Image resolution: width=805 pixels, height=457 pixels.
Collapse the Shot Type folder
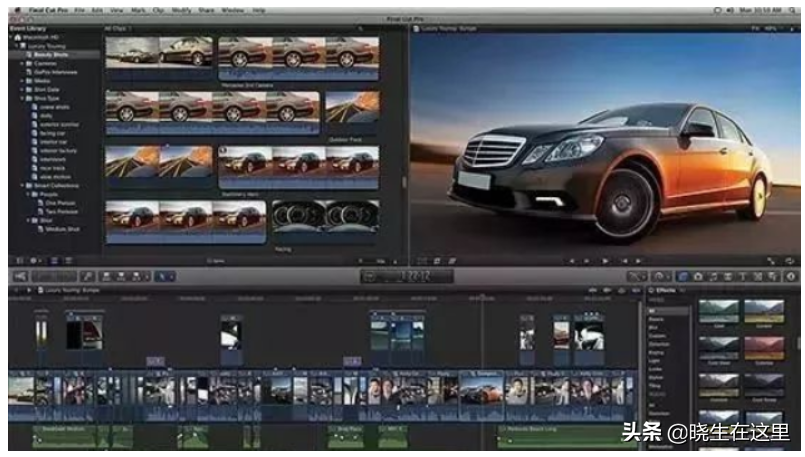[24, 99]
